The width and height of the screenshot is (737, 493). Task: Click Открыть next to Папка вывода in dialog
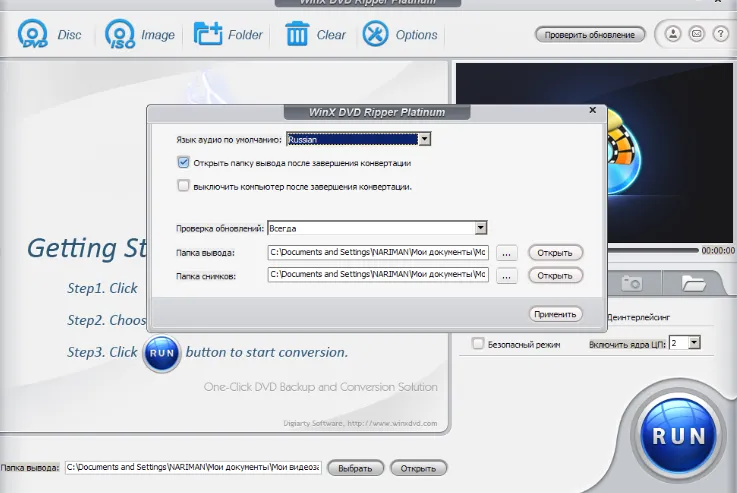click(555, 253)
